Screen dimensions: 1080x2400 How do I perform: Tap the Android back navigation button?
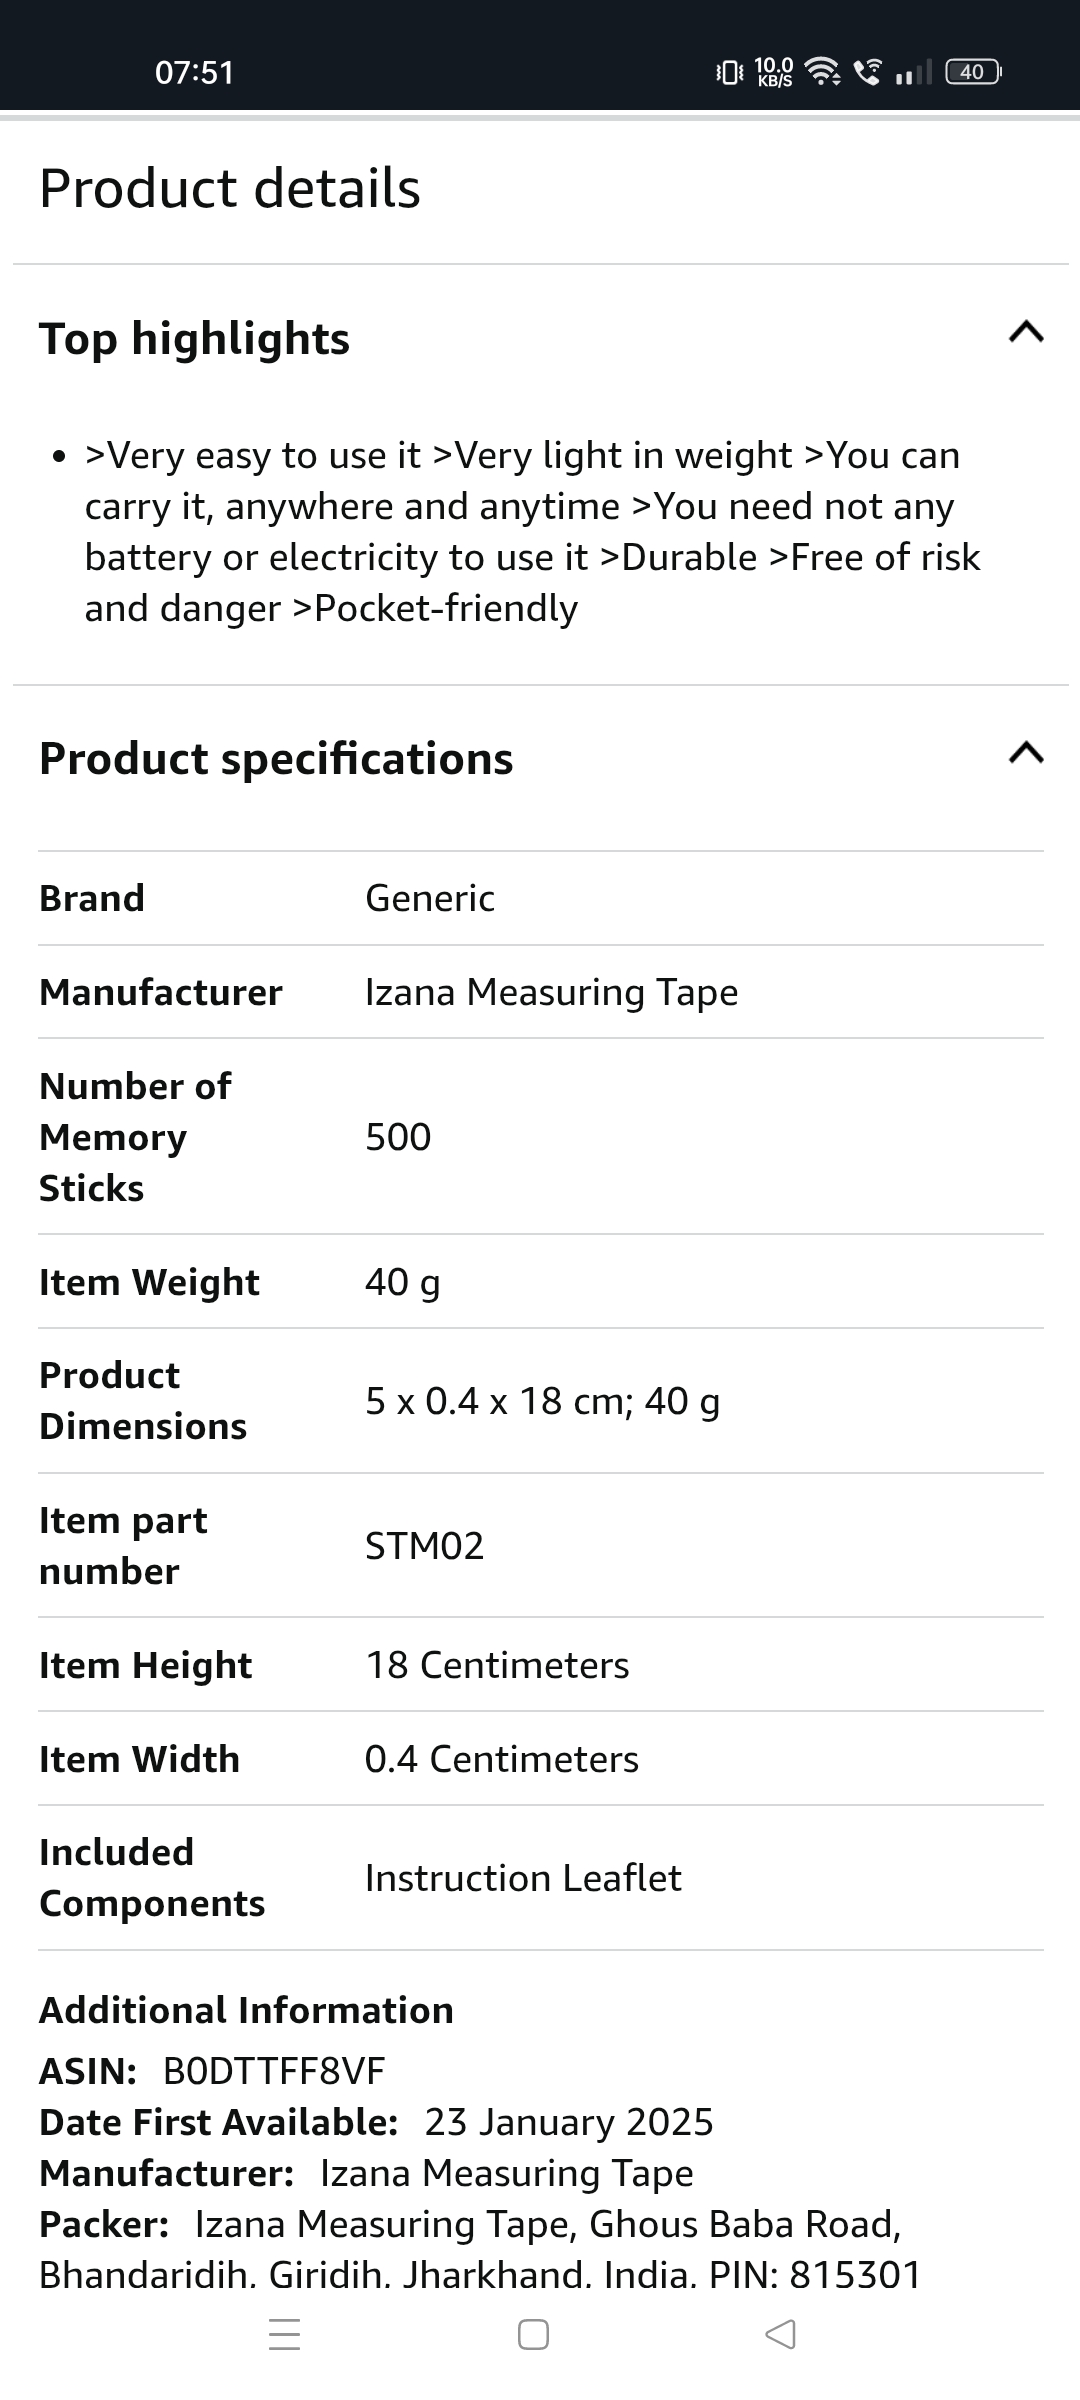[780, 2334]
